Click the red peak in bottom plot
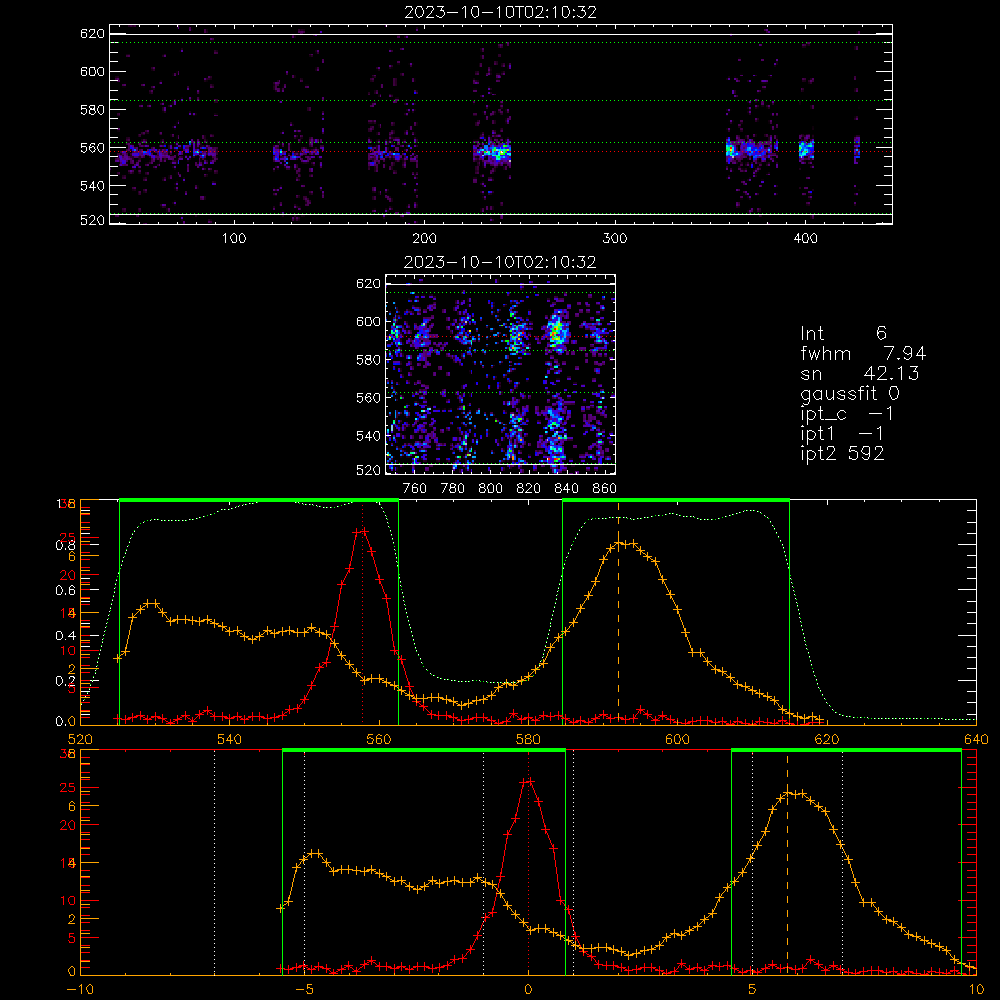 pos(527,781)
